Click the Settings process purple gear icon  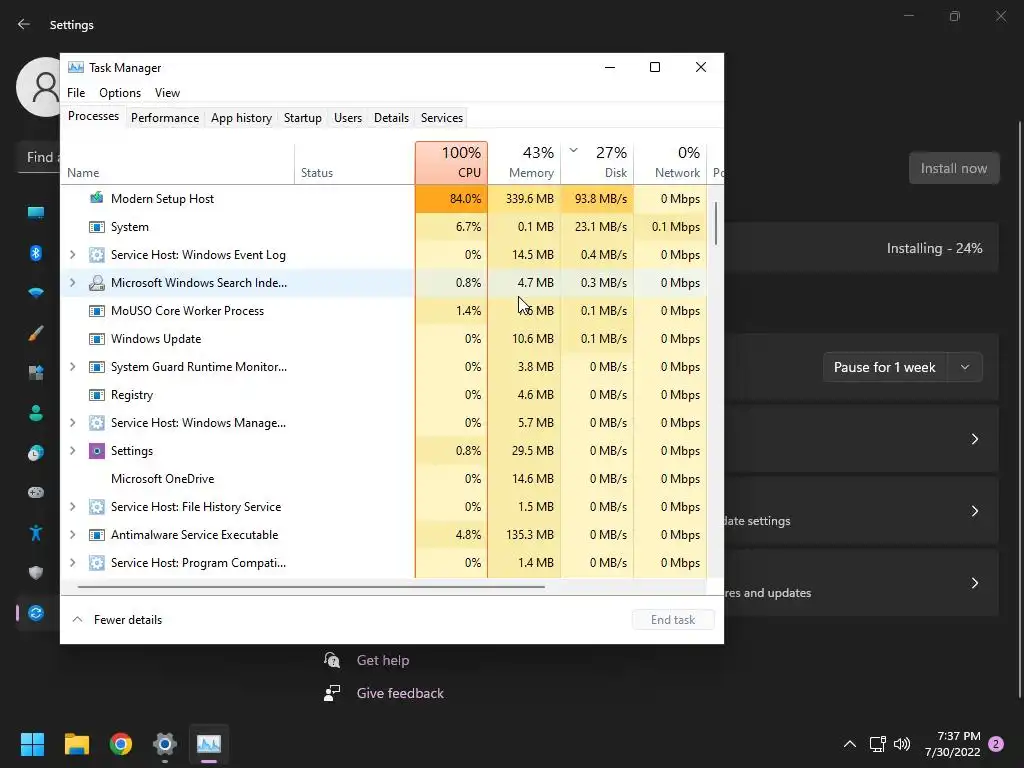pos(97,451)
